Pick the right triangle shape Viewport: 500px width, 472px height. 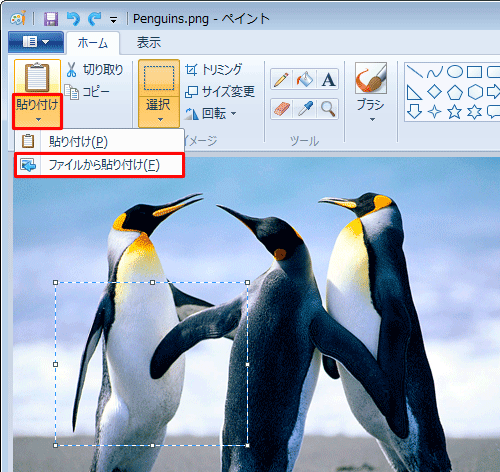click(x=414, y=92)
